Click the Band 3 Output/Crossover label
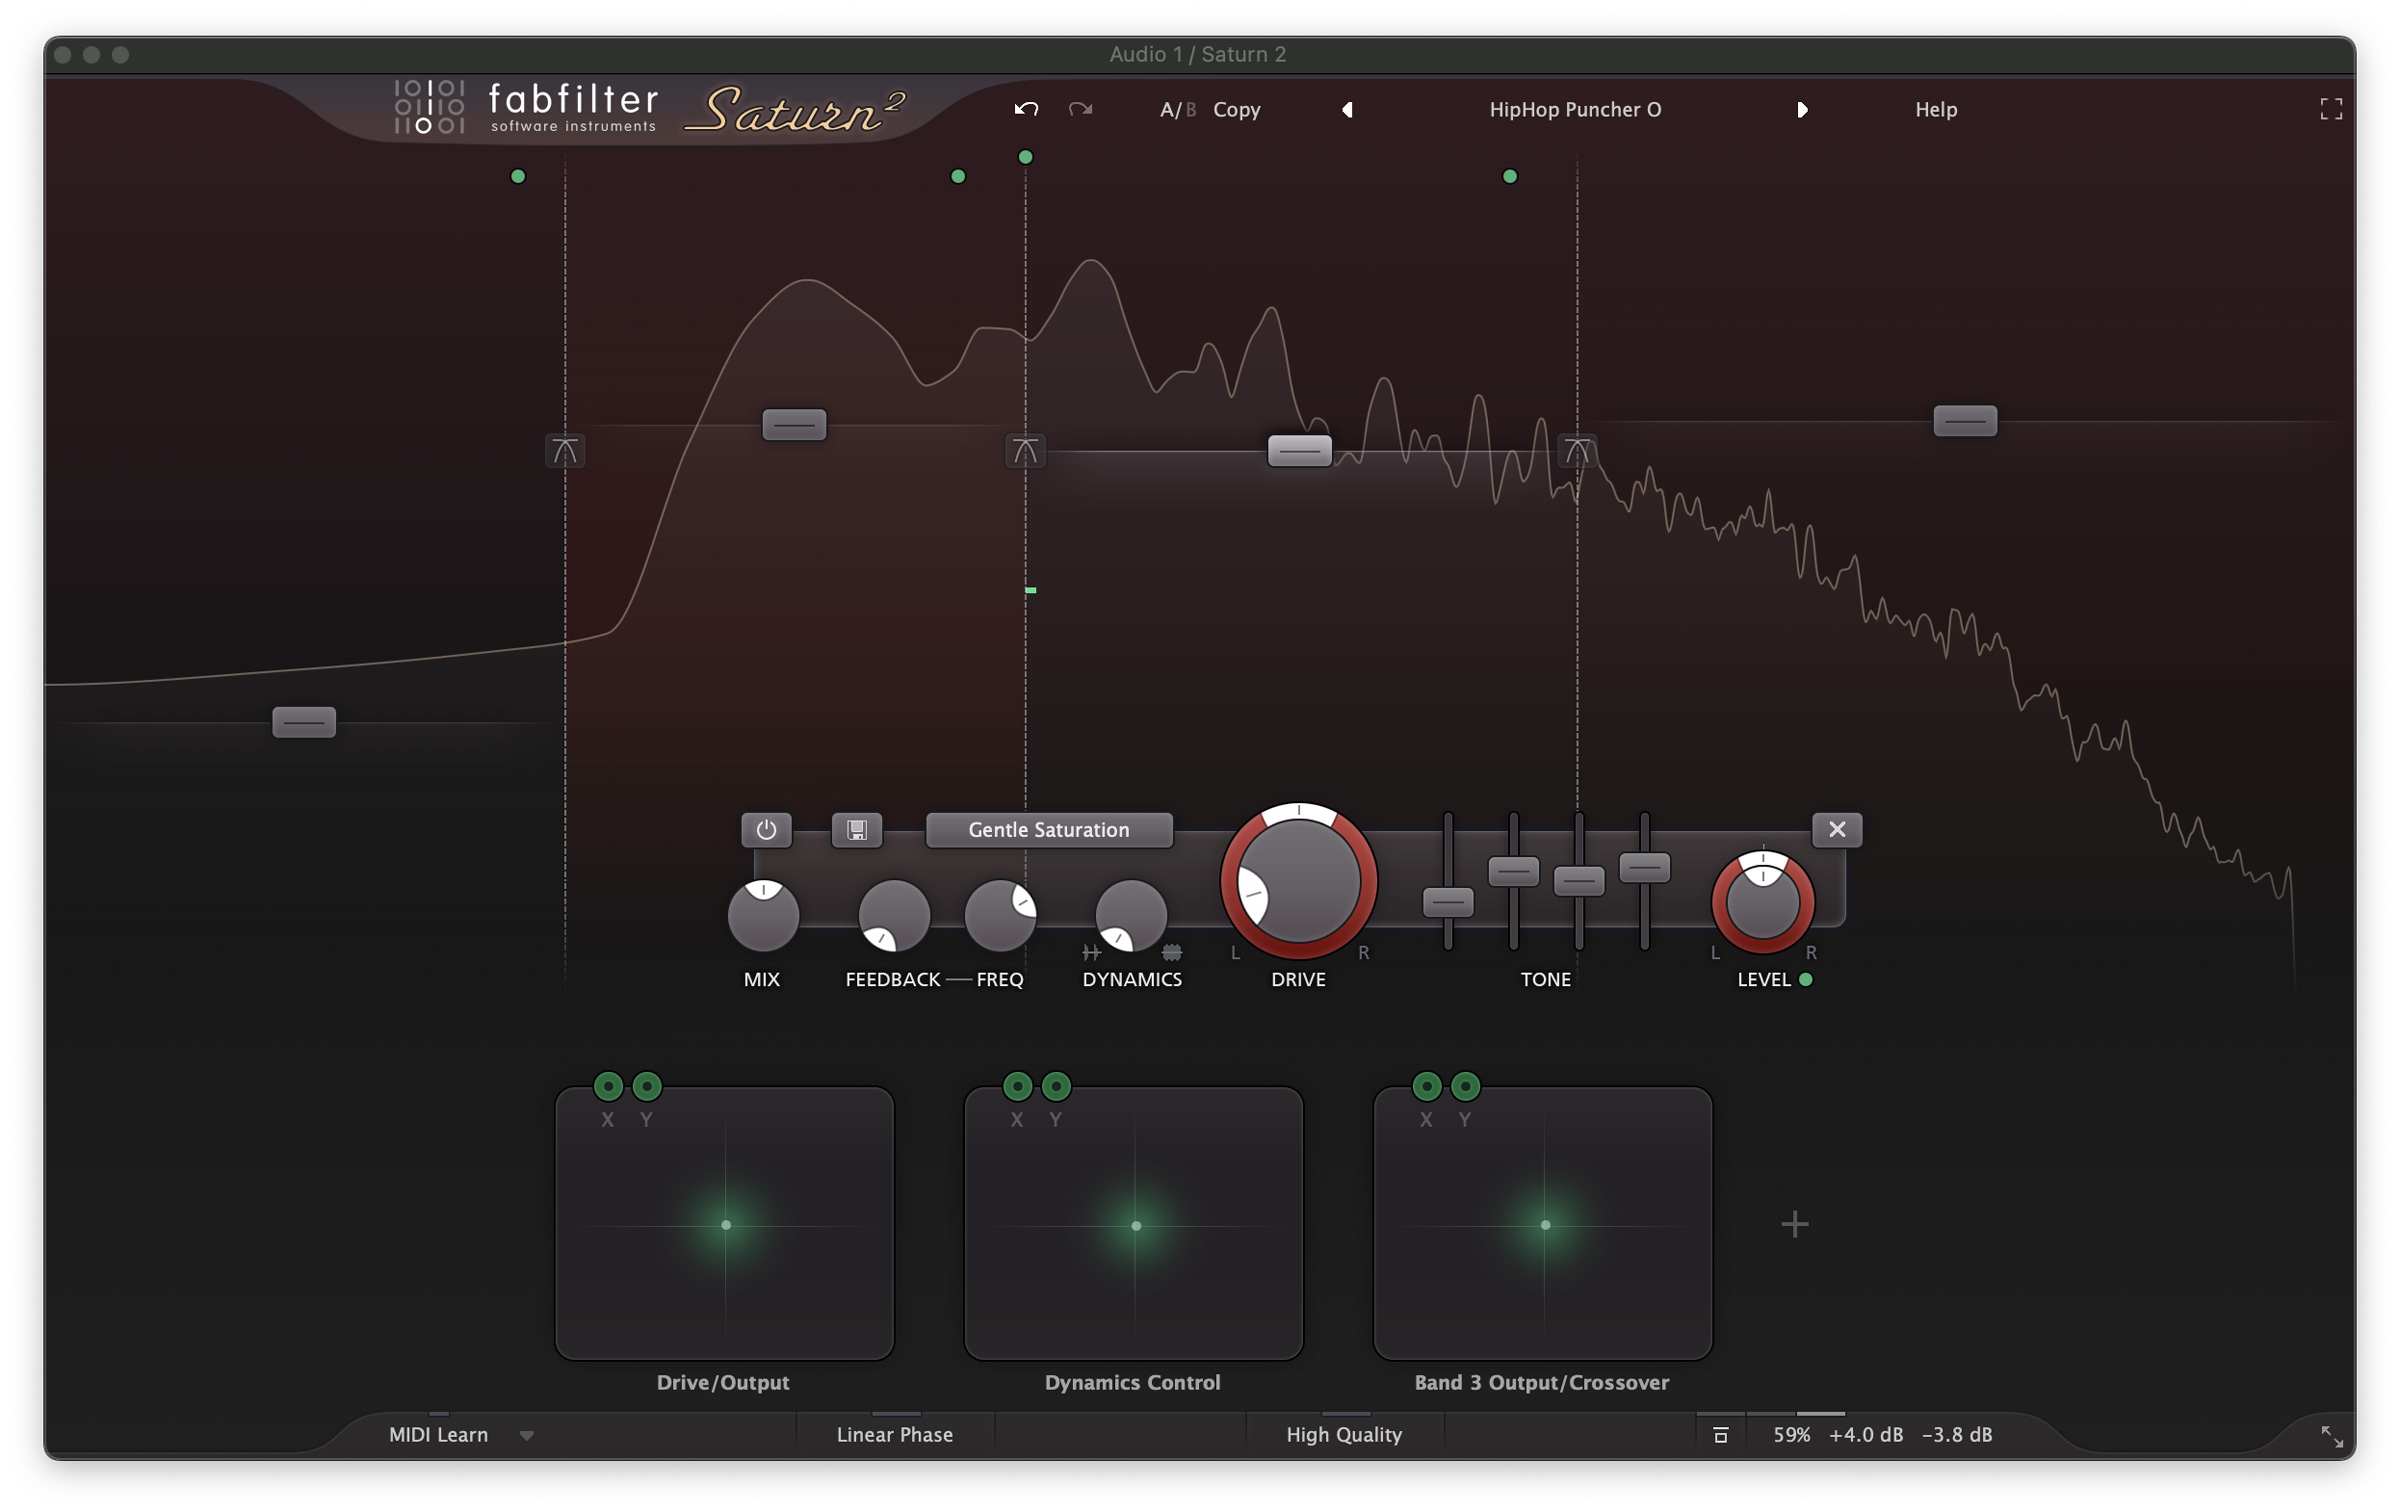This screenshot has width=2400, height=1512. point(1542,1383)
